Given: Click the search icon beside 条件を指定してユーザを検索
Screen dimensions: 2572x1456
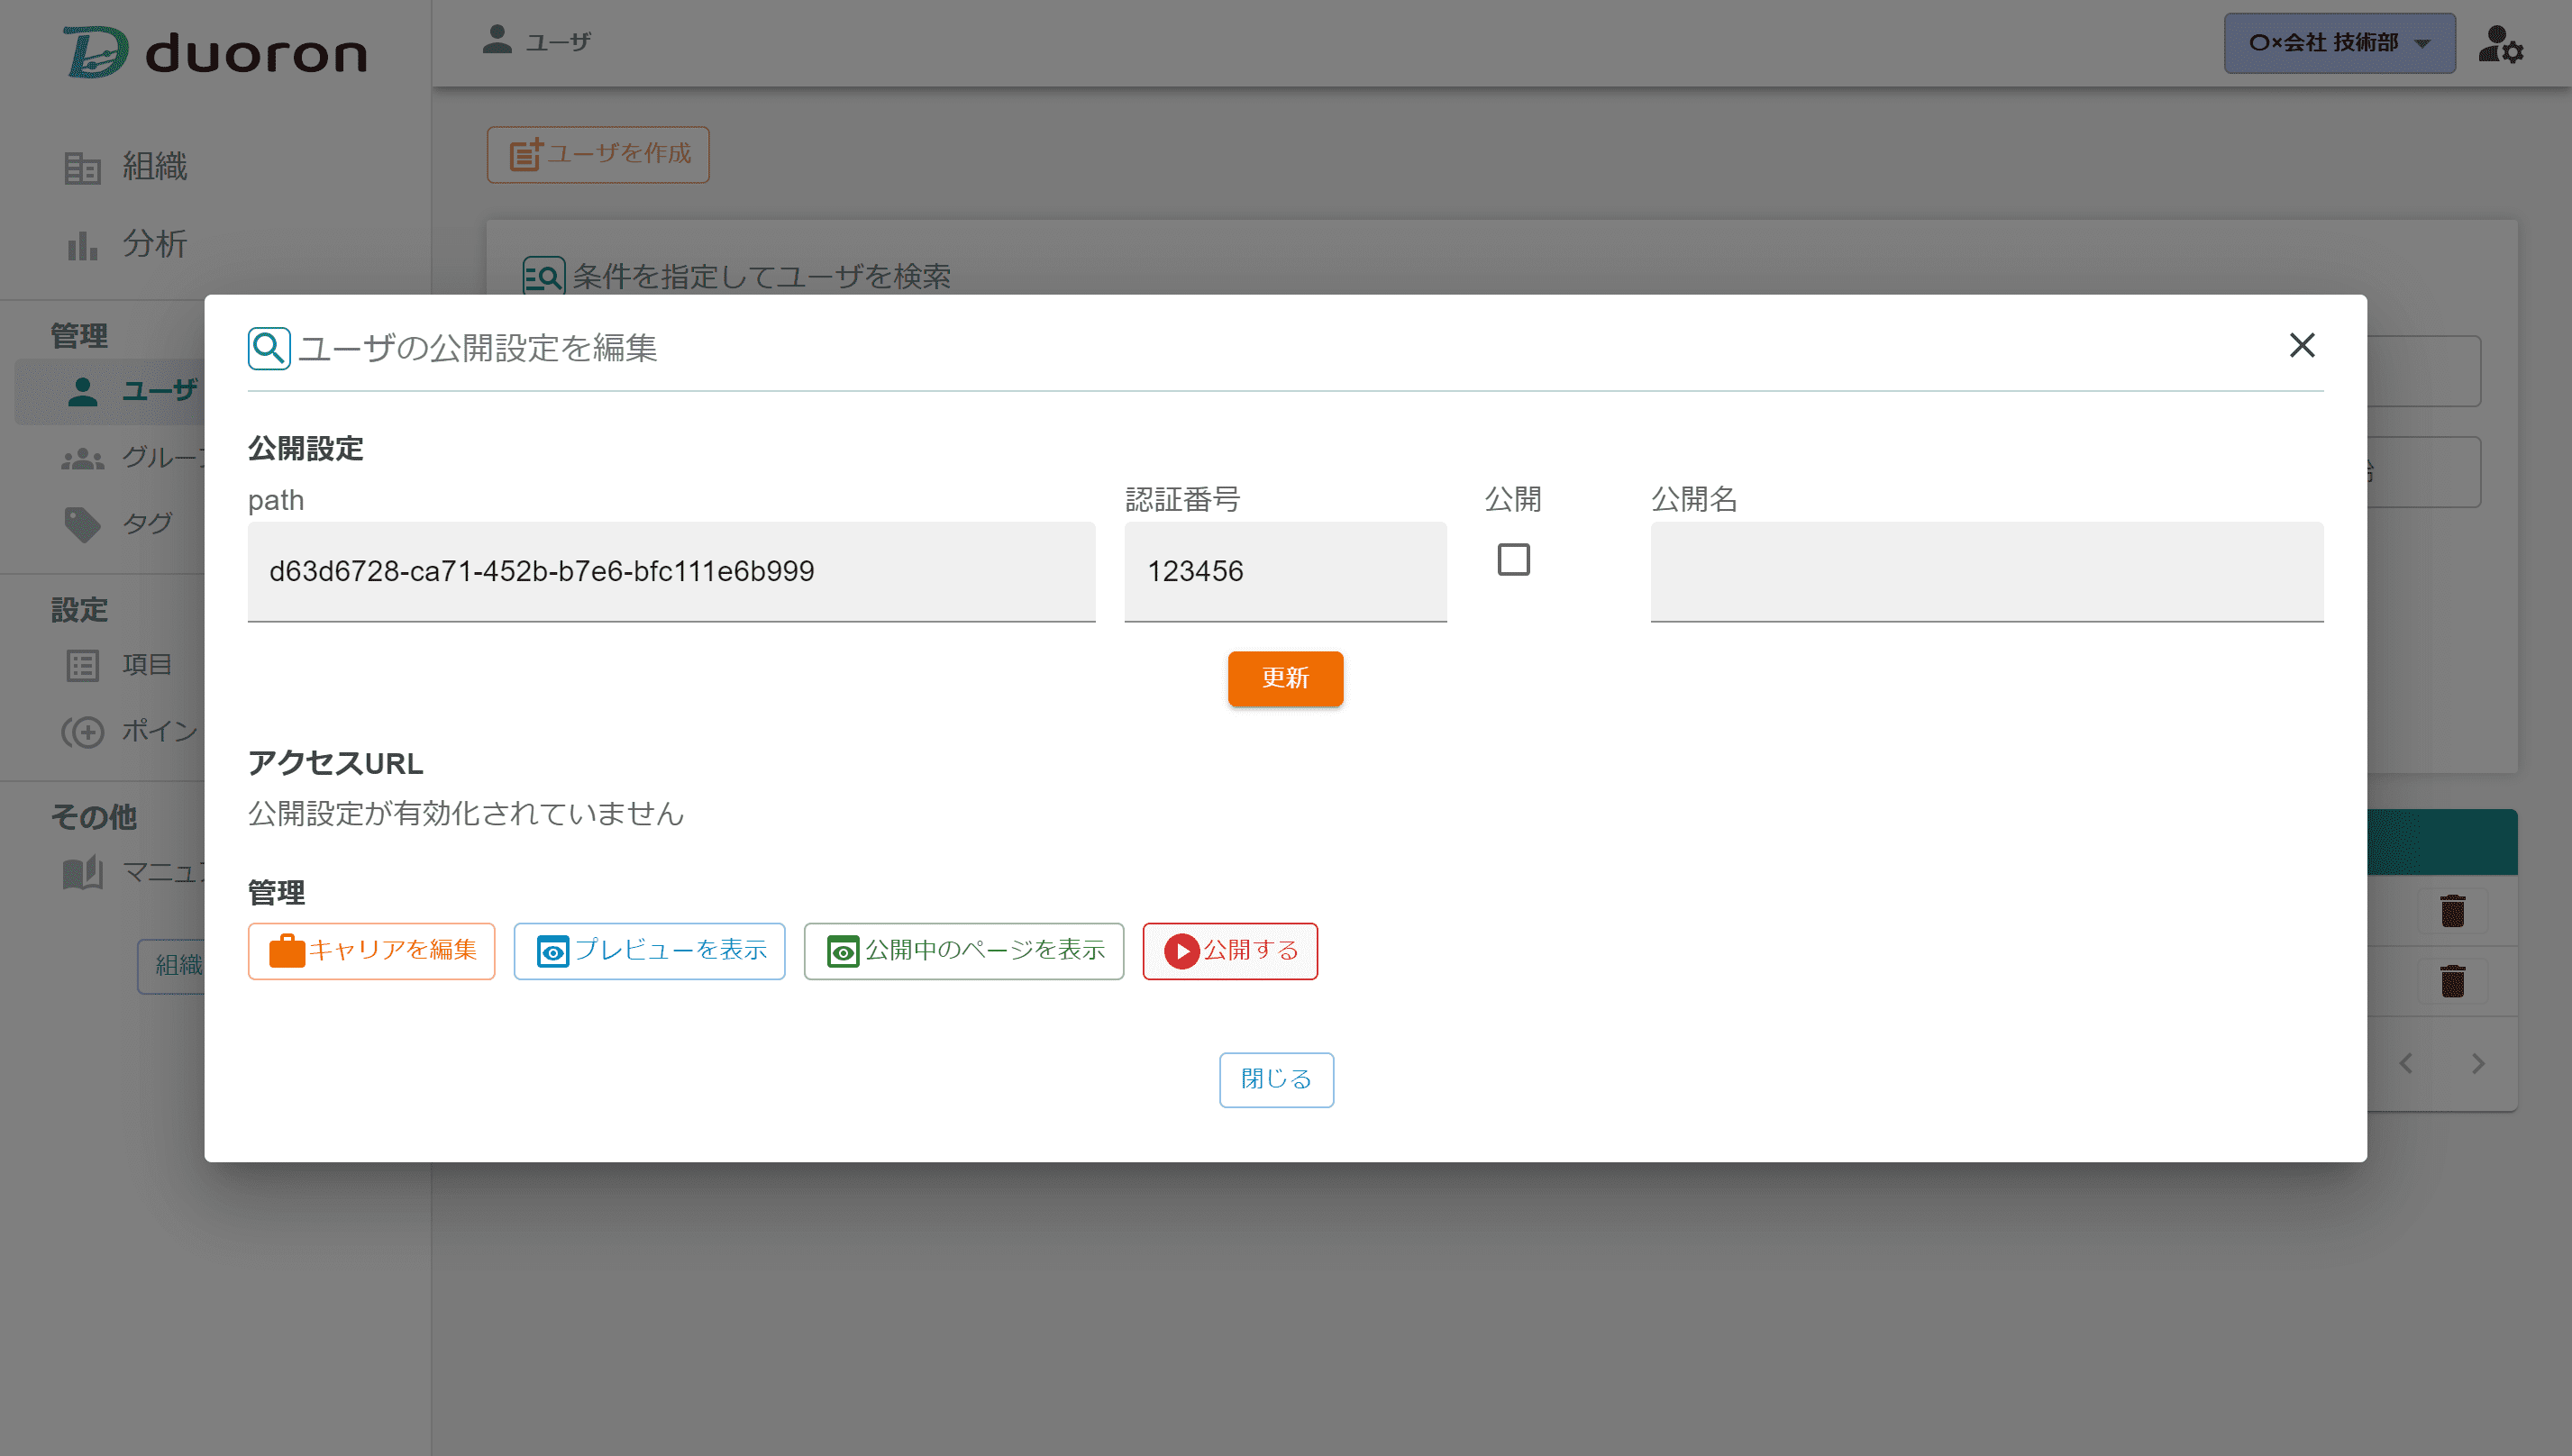Looking at the screenshot, I should (544, 276).
